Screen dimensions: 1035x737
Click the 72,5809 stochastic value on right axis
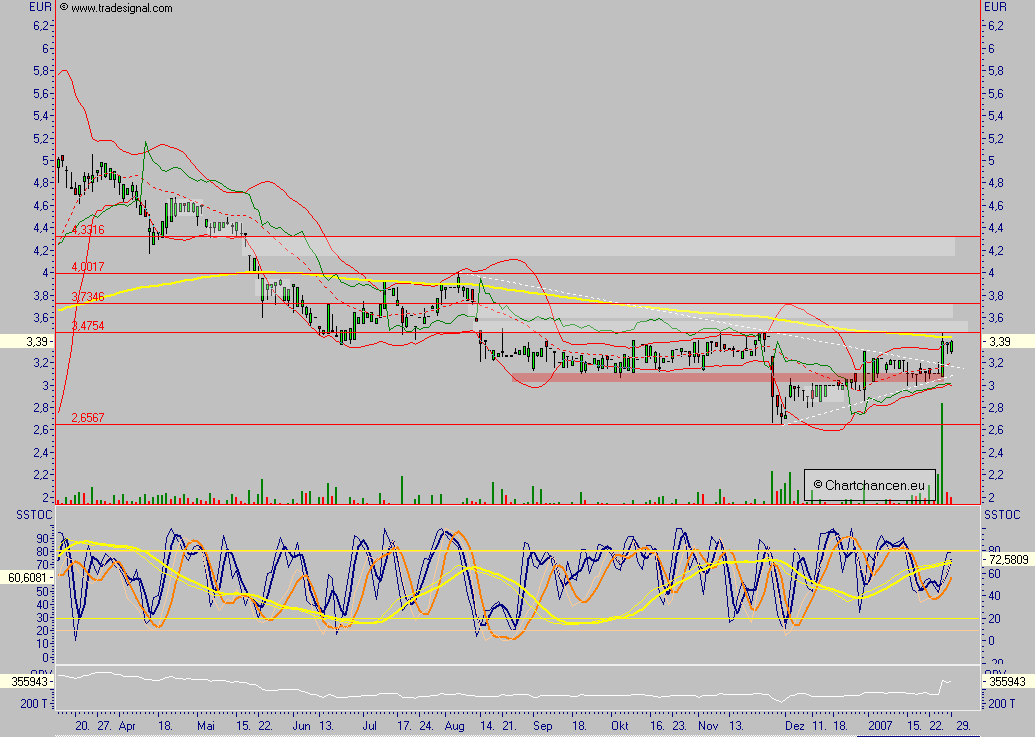coord(1009,560)
